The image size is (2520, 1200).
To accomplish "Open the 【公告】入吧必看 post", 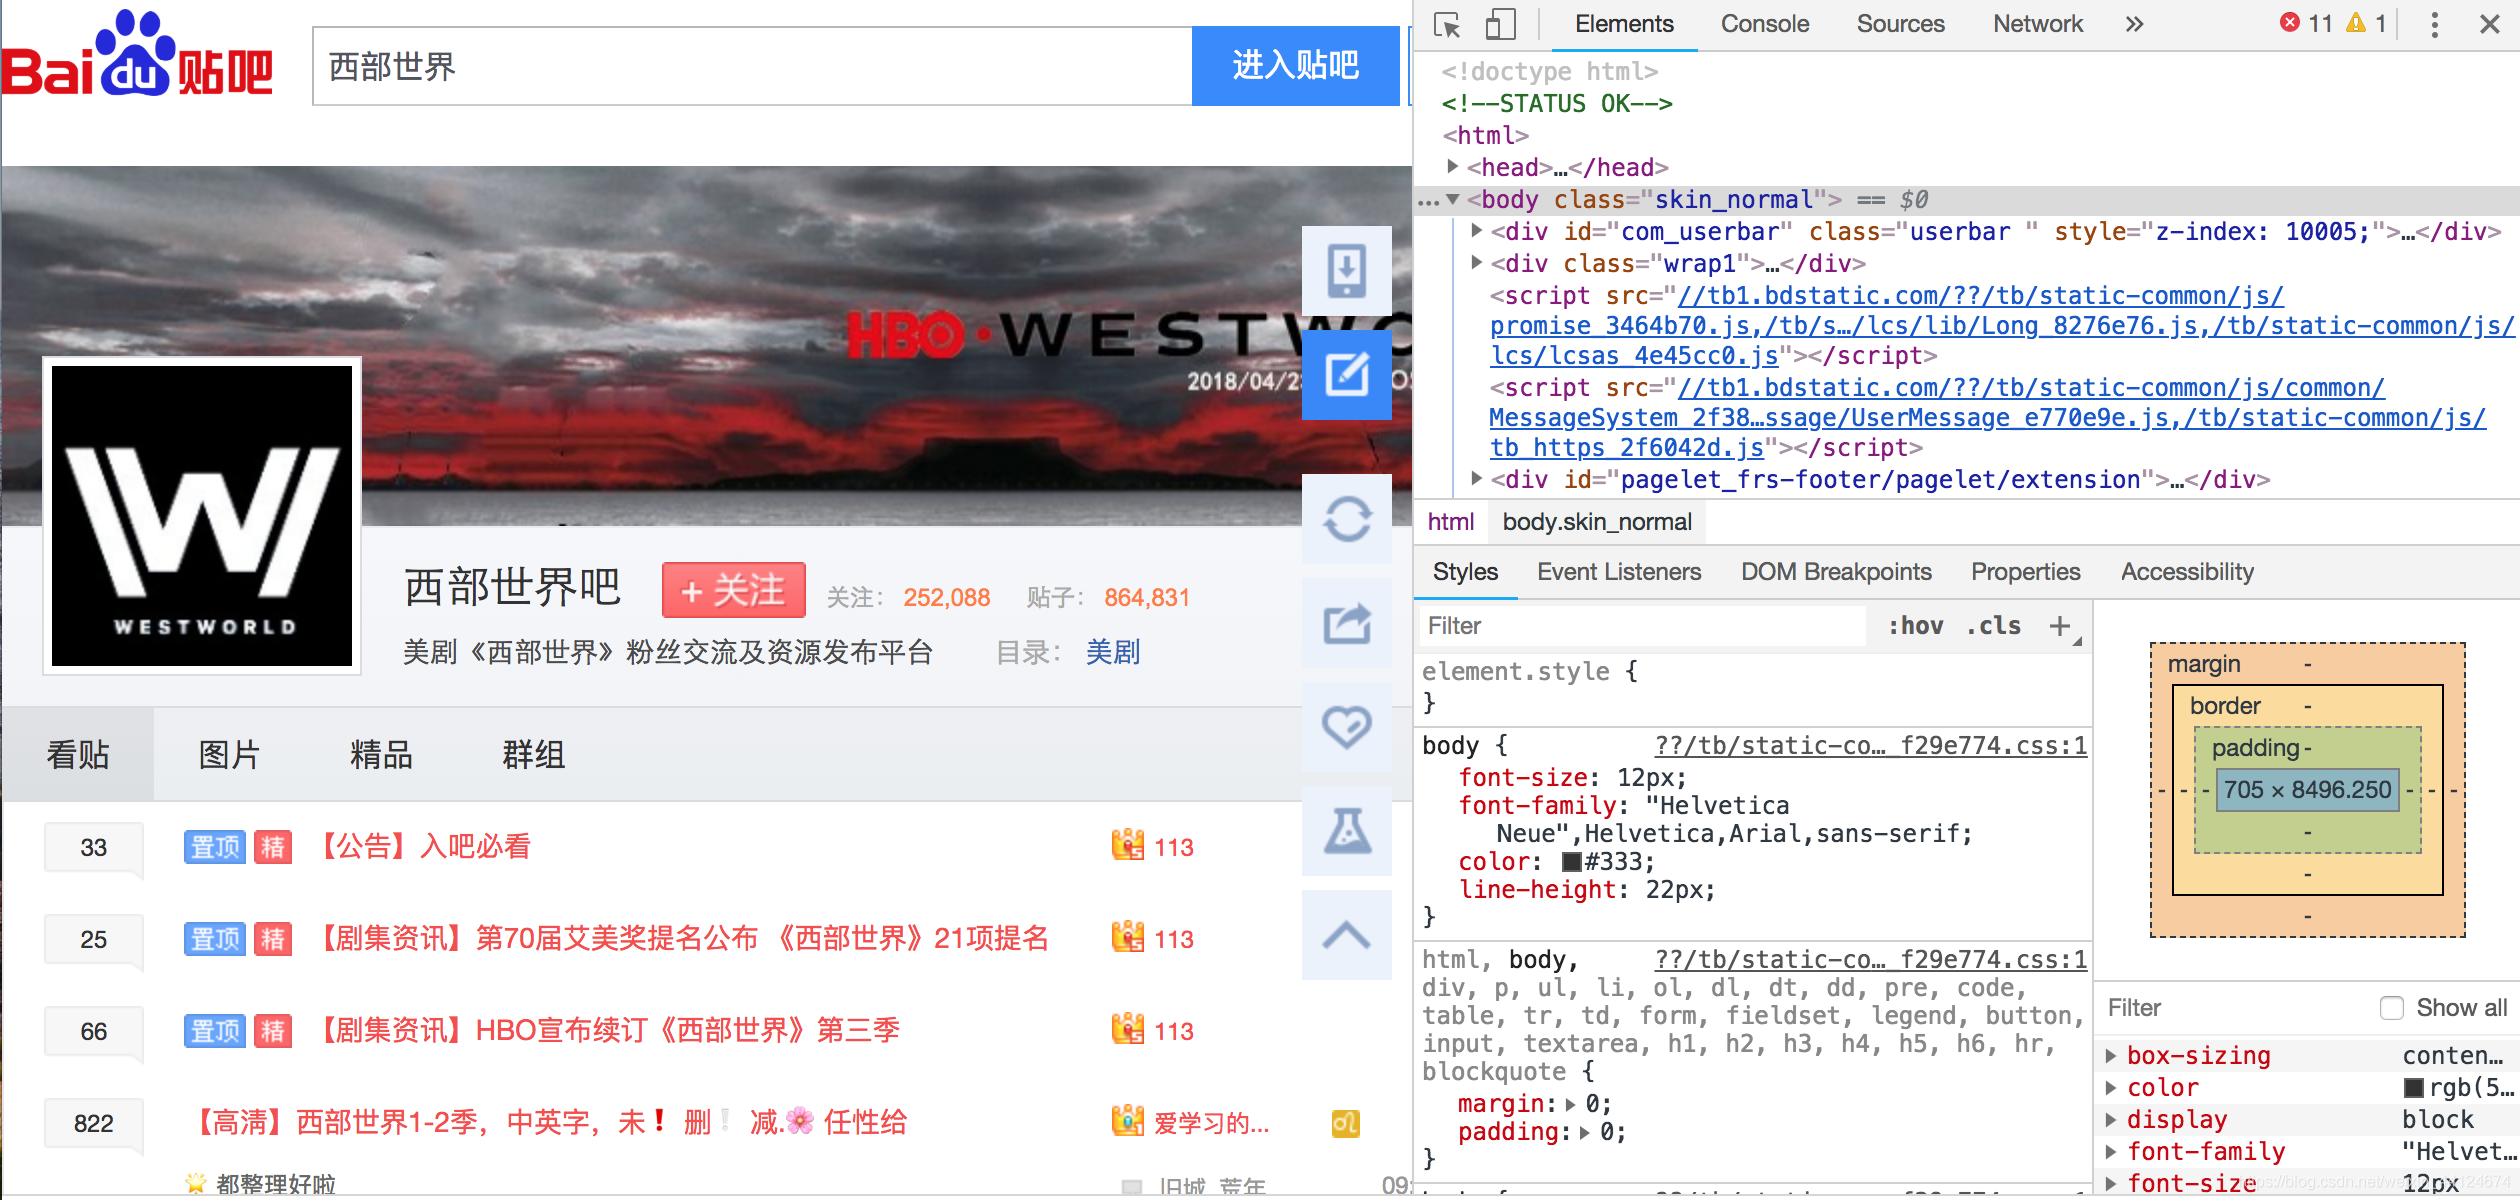I will click(422, 847).
